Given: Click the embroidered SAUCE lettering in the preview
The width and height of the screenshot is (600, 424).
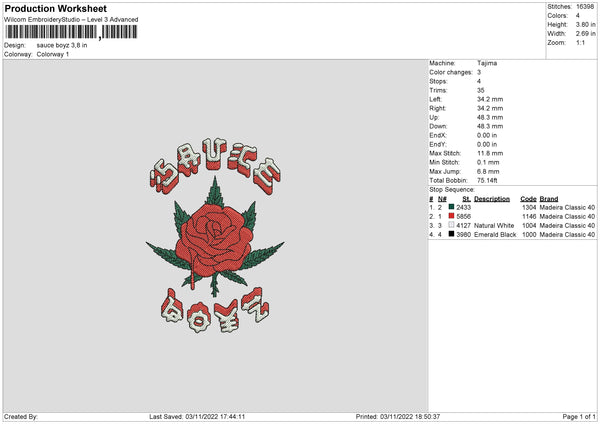Looking at the screenshot, I should click(215, 166).
